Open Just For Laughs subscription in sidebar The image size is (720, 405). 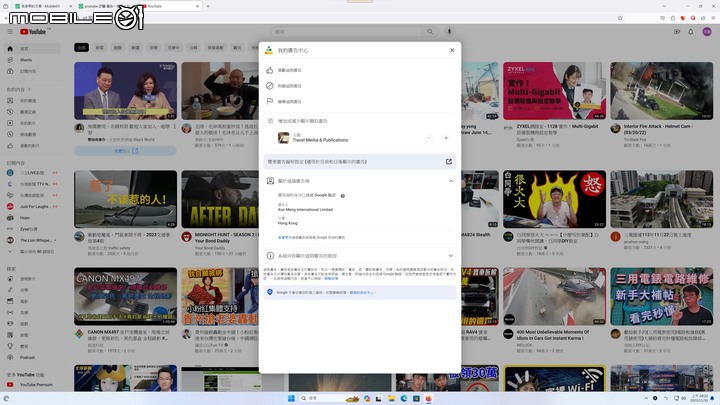click(x=32, y=207)
